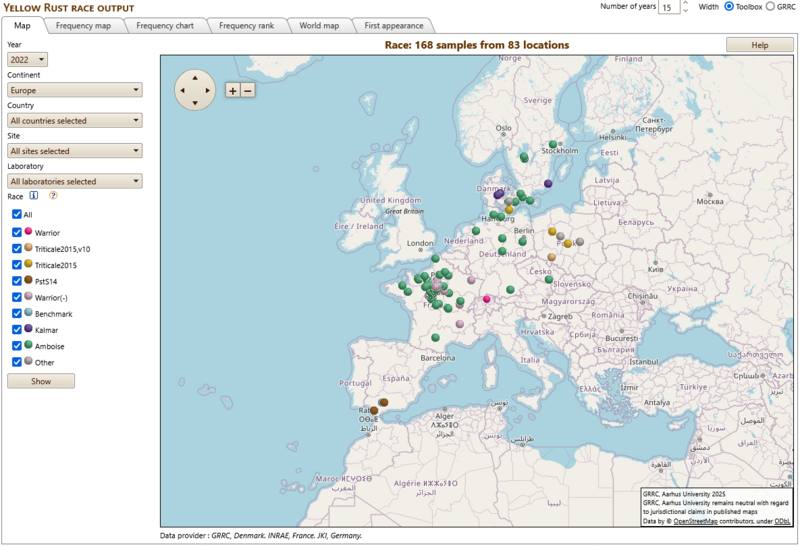Open the Laboratory dropdown
This screenshot has height=547, width=800.
[74, 181]
